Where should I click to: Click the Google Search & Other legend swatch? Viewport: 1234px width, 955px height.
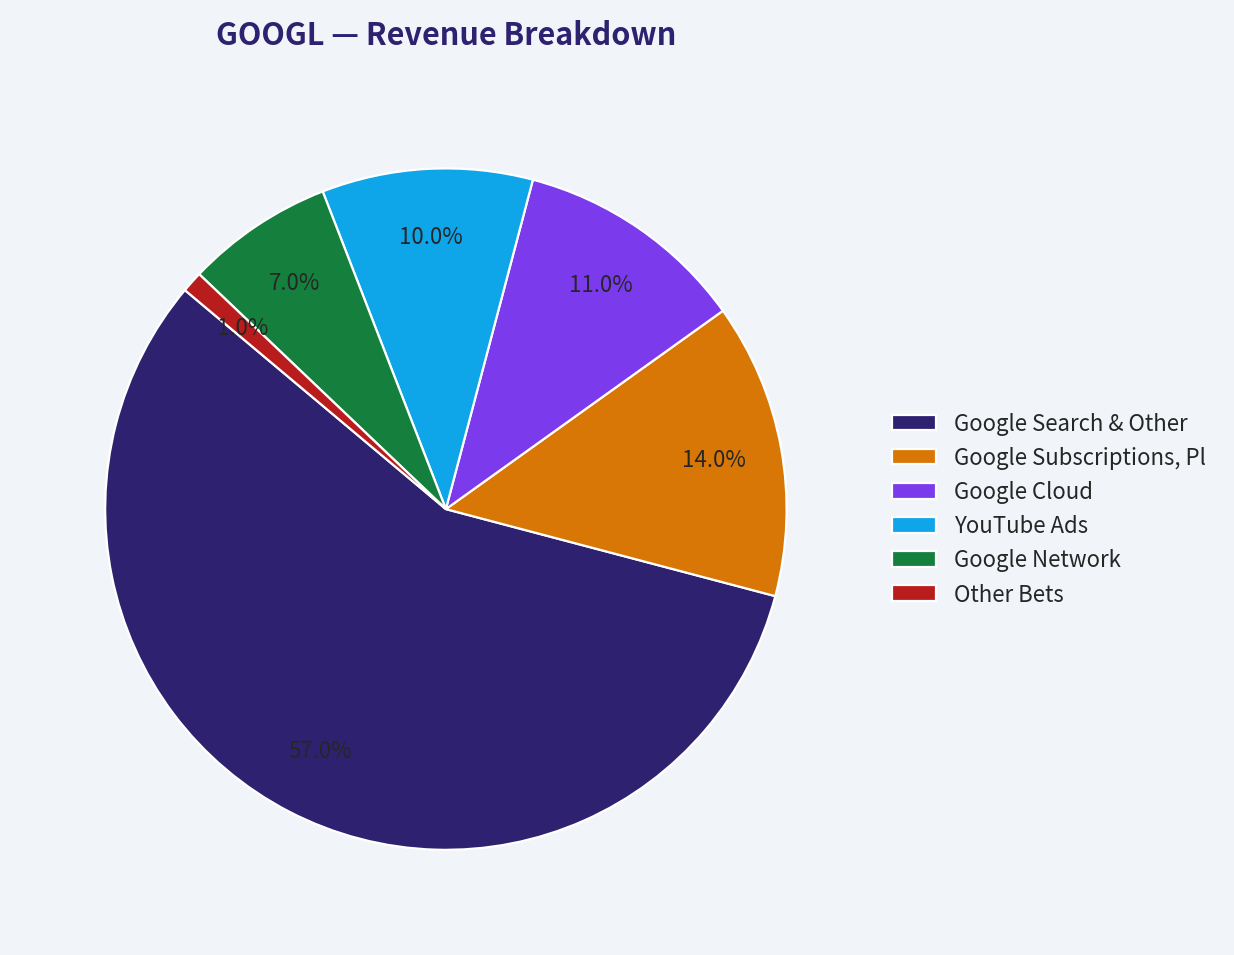(913, 423)
